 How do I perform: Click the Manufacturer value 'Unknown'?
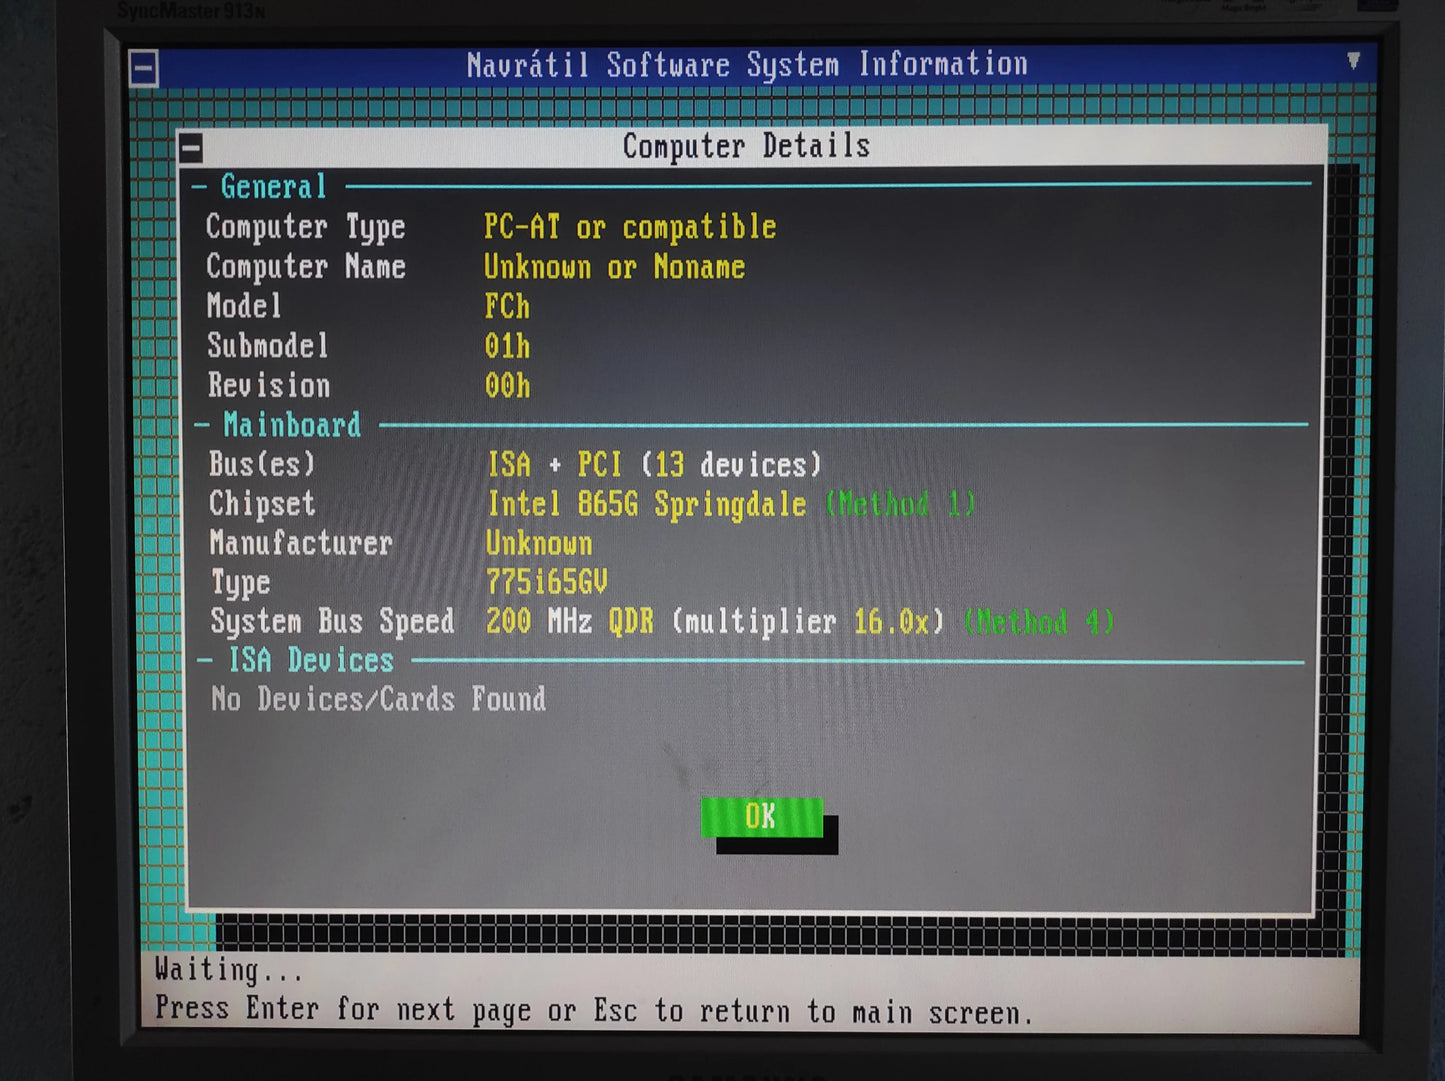[x=539, y=543]
